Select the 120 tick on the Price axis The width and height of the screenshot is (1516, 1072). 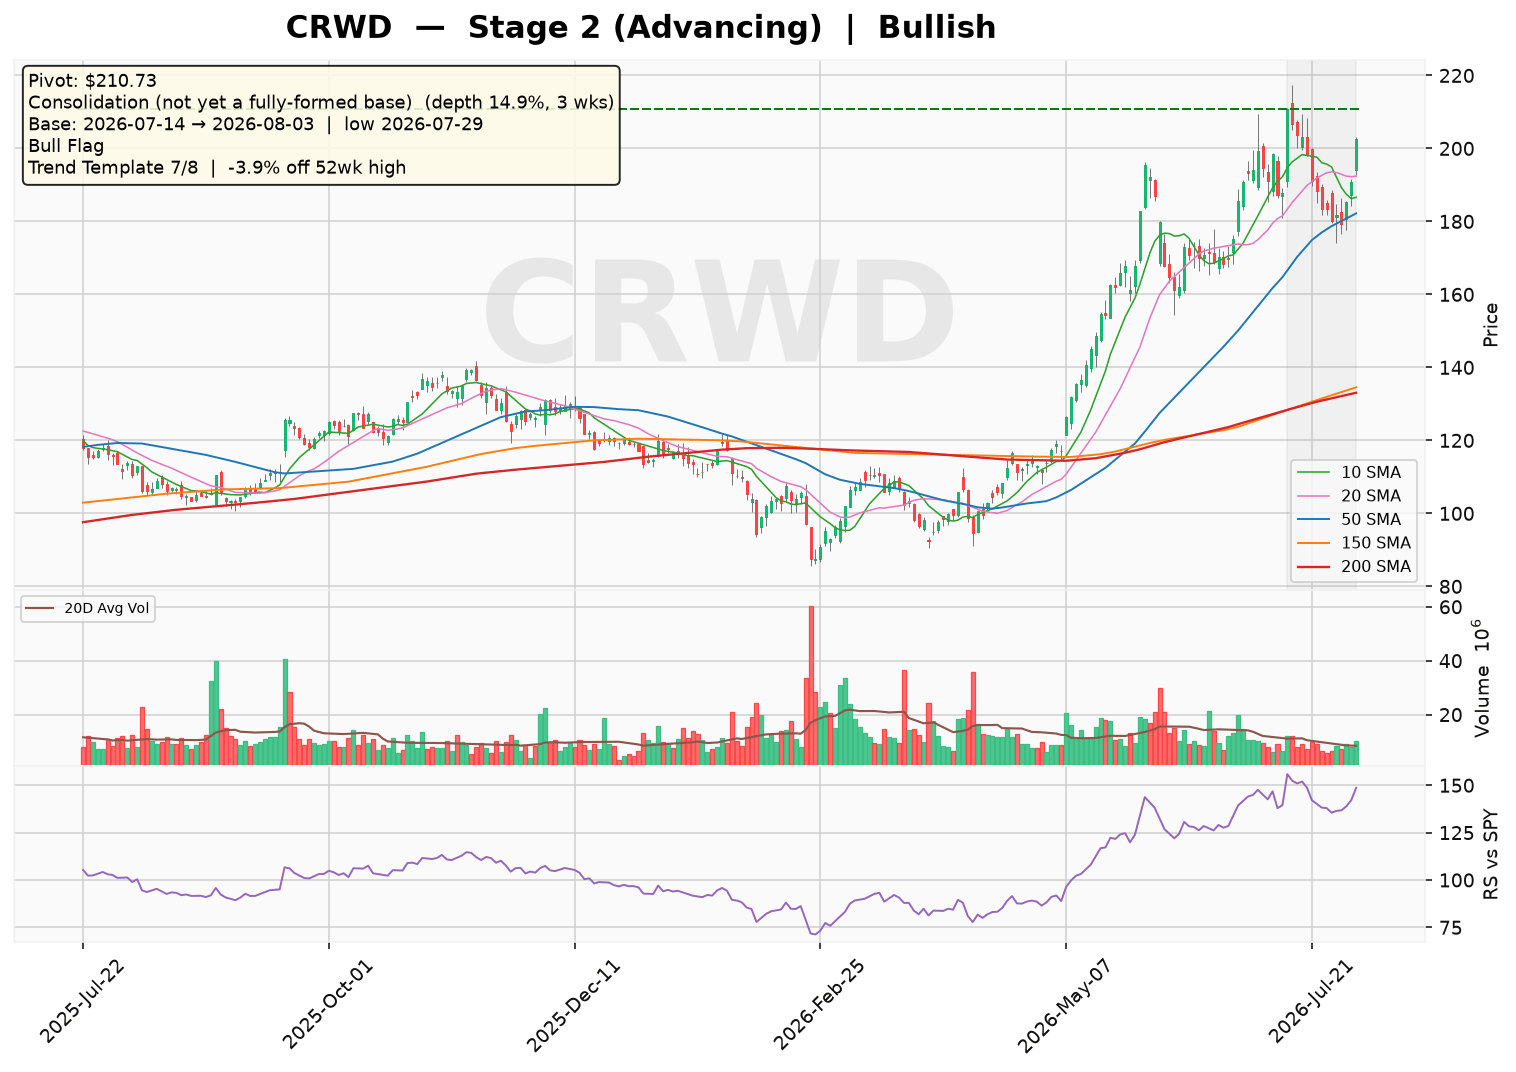1454,441
